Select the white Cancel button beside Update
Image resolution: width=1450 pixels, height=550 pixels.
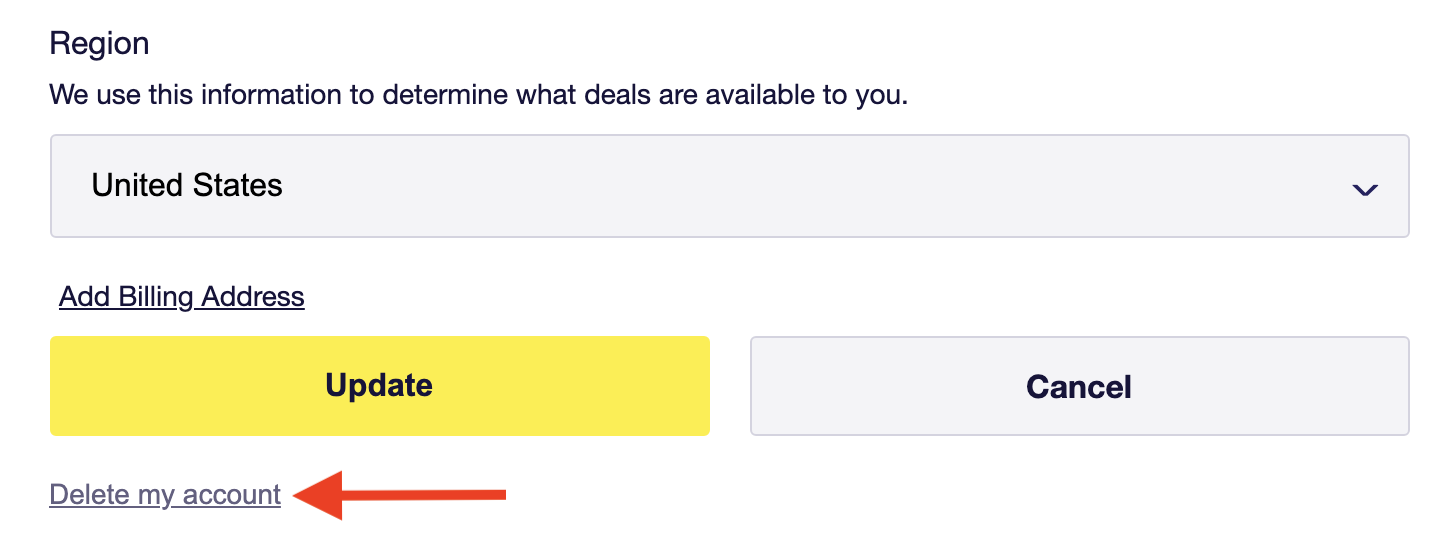(1079, 386)
